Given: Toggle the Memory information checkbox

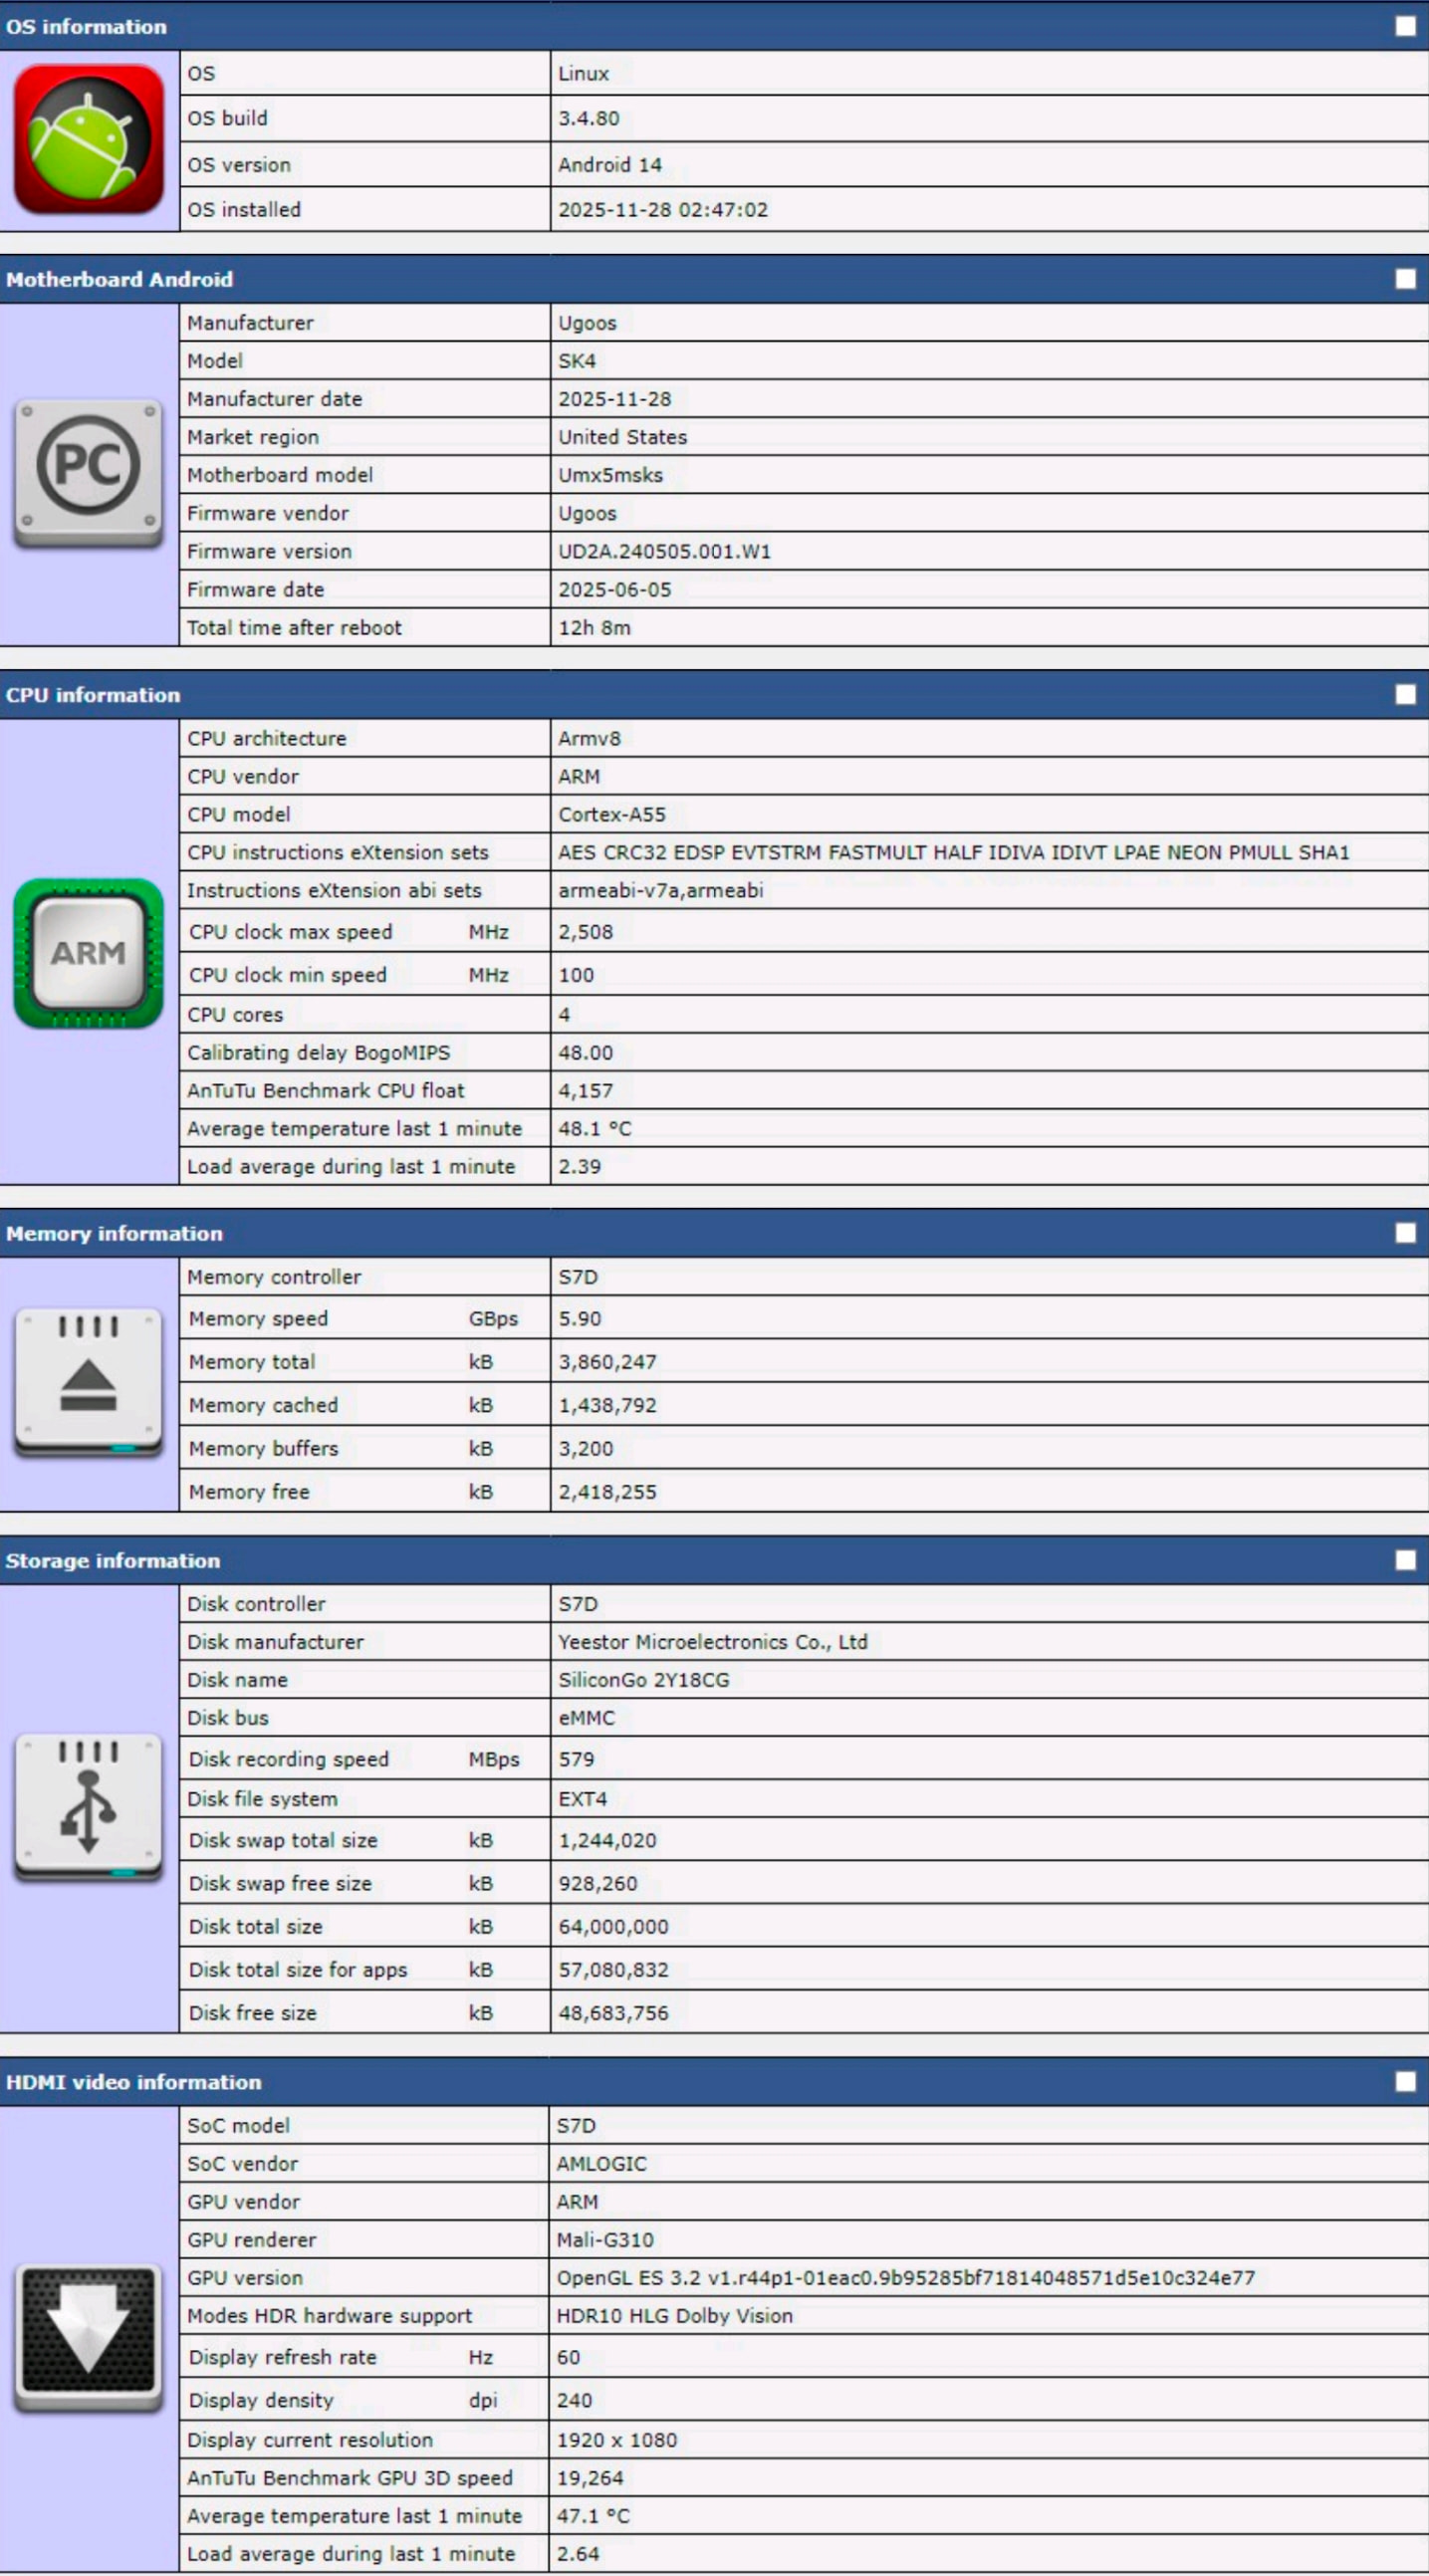Looking at the screenshot, I should (1405, 1233).
